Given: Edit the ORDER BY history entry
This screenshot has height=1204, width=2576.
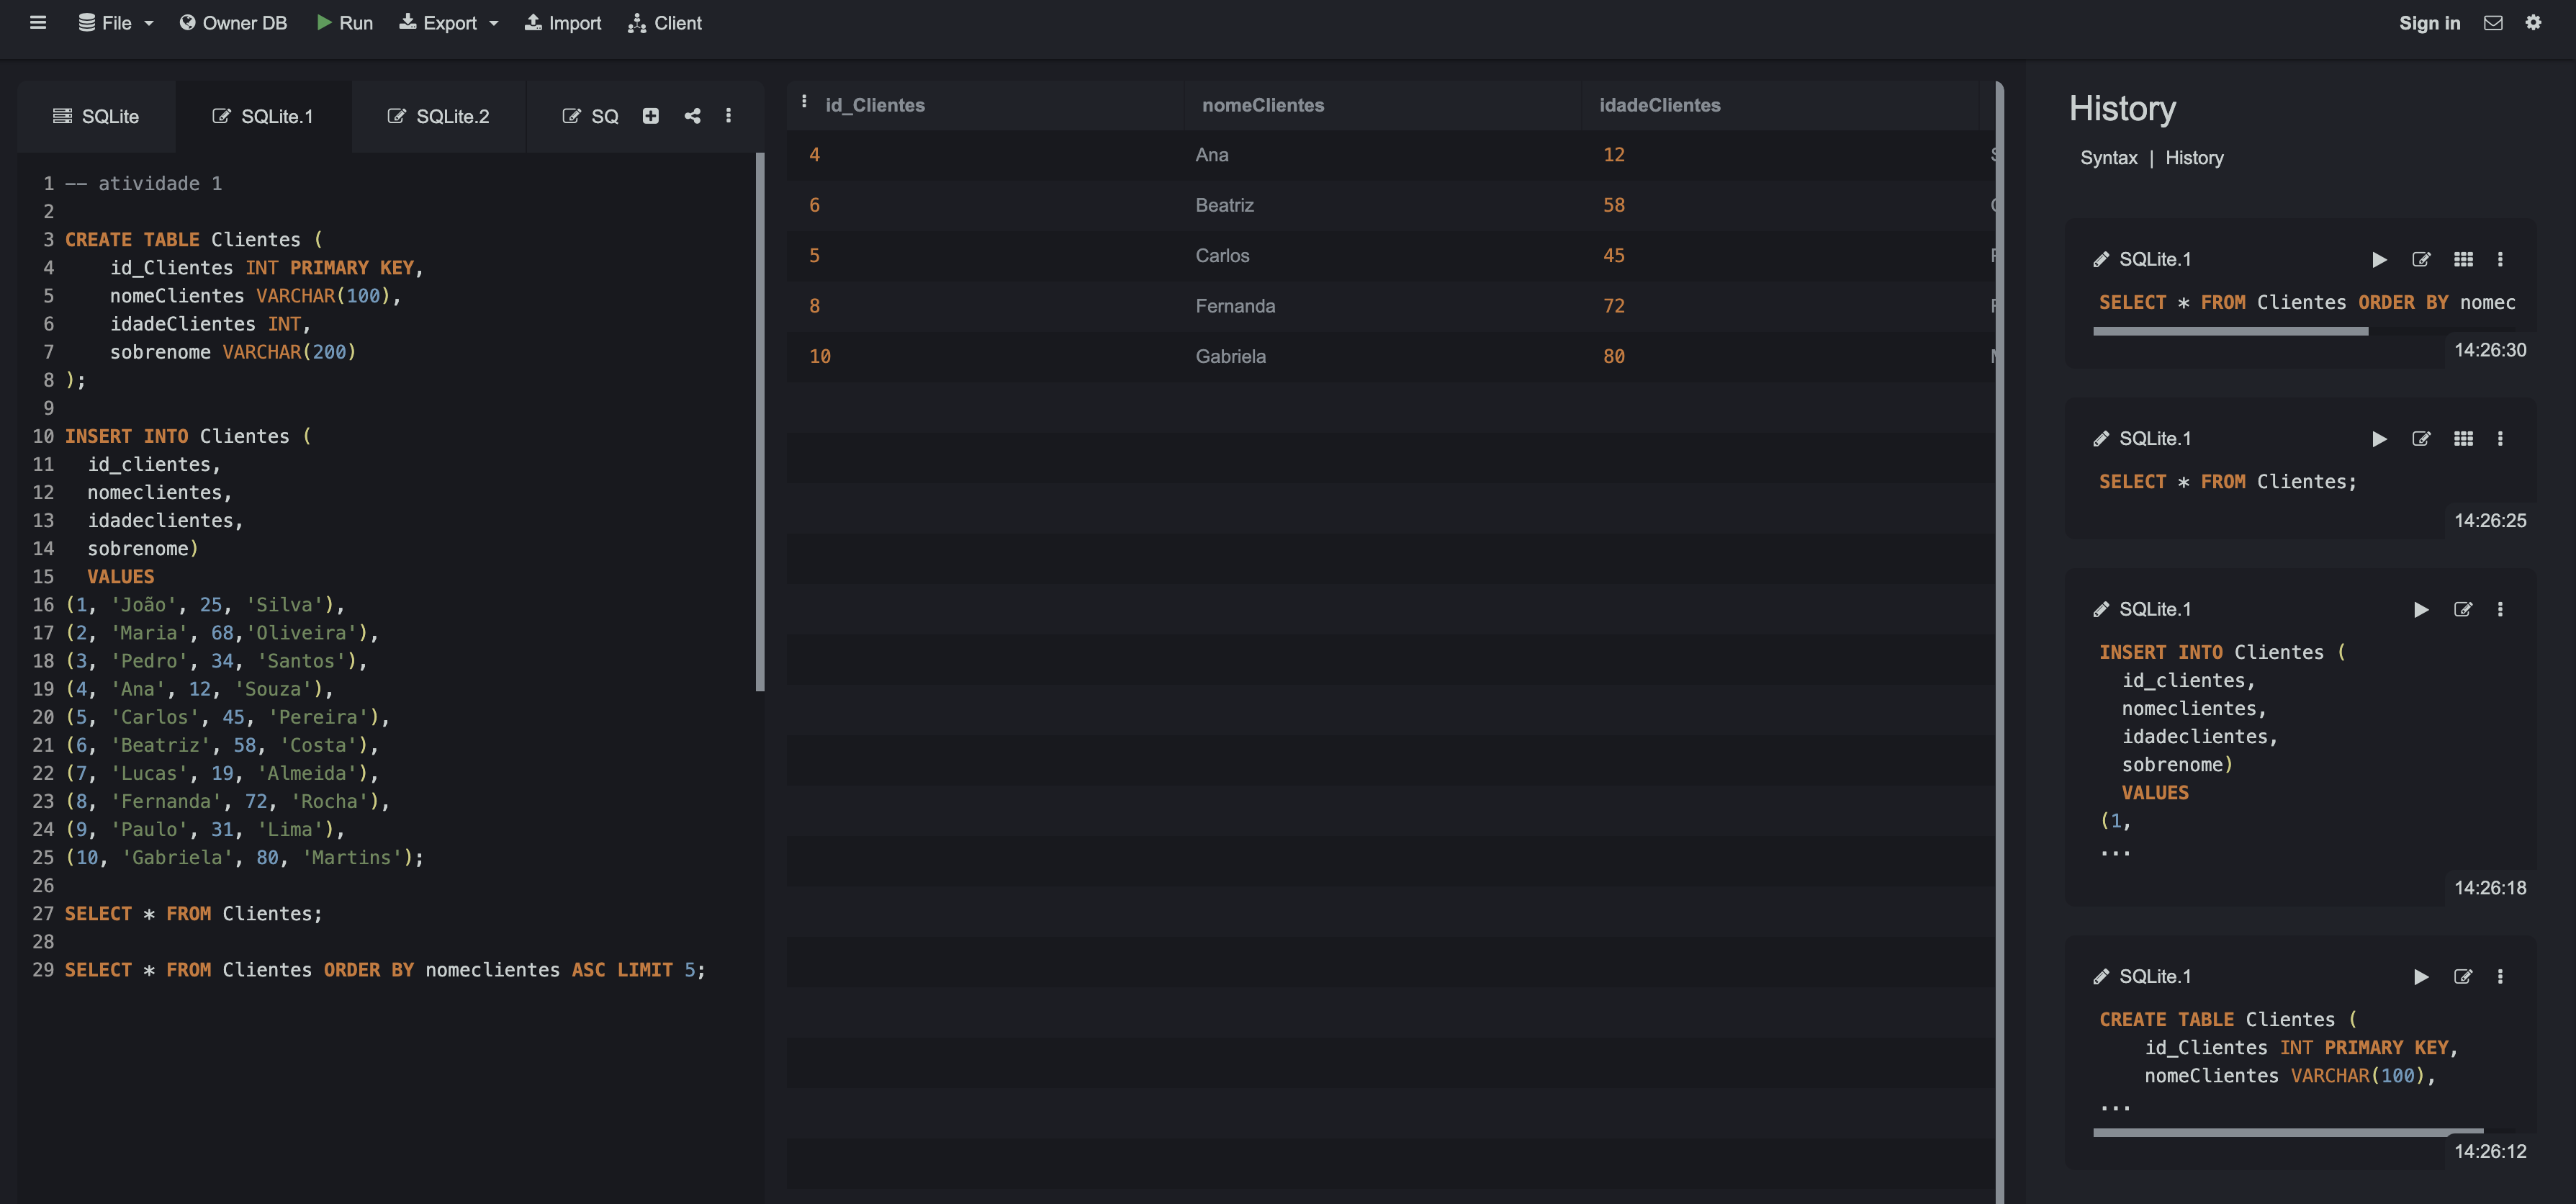Looking at the screenshot, I should click(2421, 260).
